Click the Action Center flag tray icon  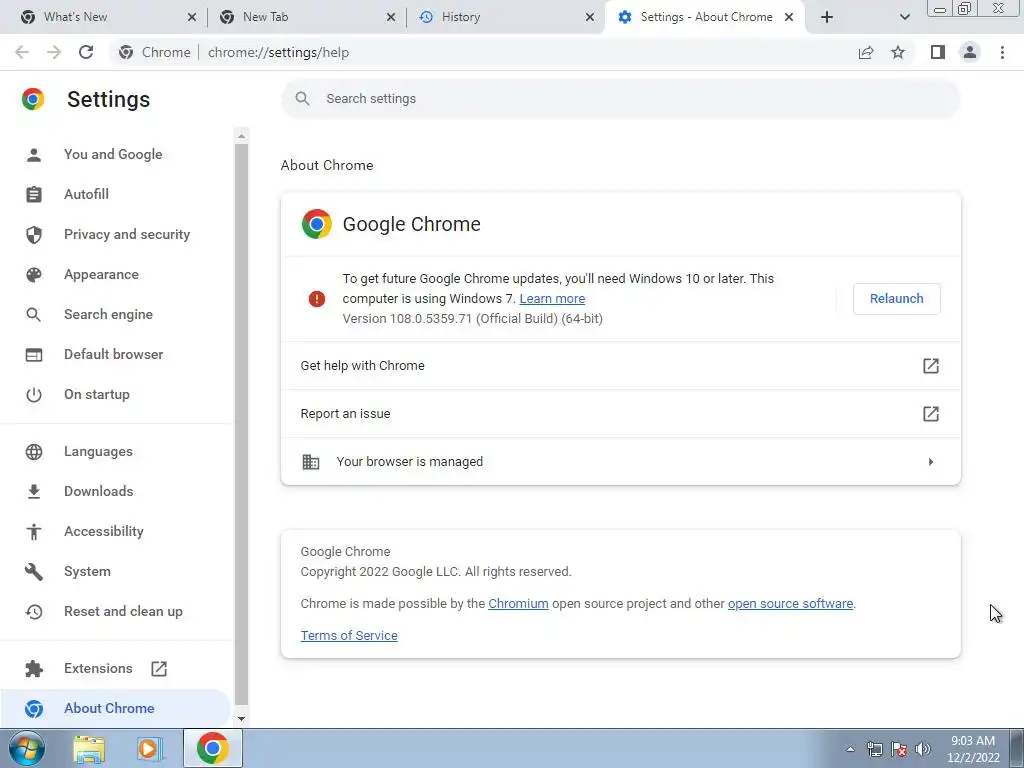point(899,749)
